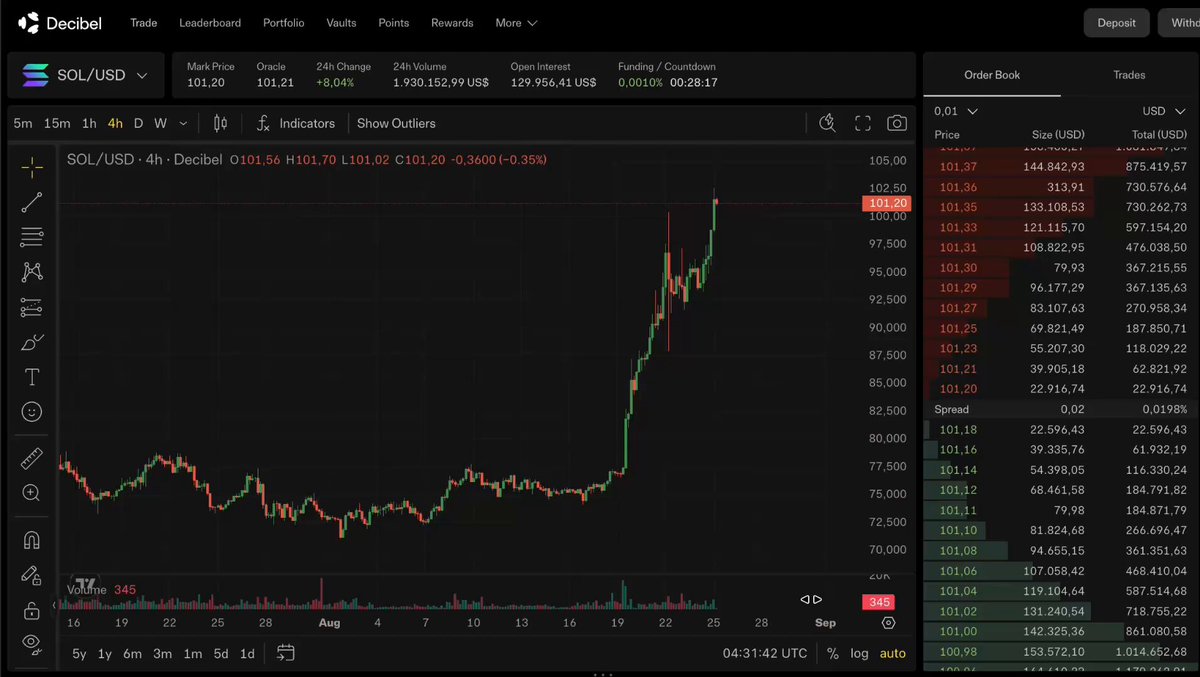Set chart range to 3m
The image size is (1200, 677).
(162, 653)
